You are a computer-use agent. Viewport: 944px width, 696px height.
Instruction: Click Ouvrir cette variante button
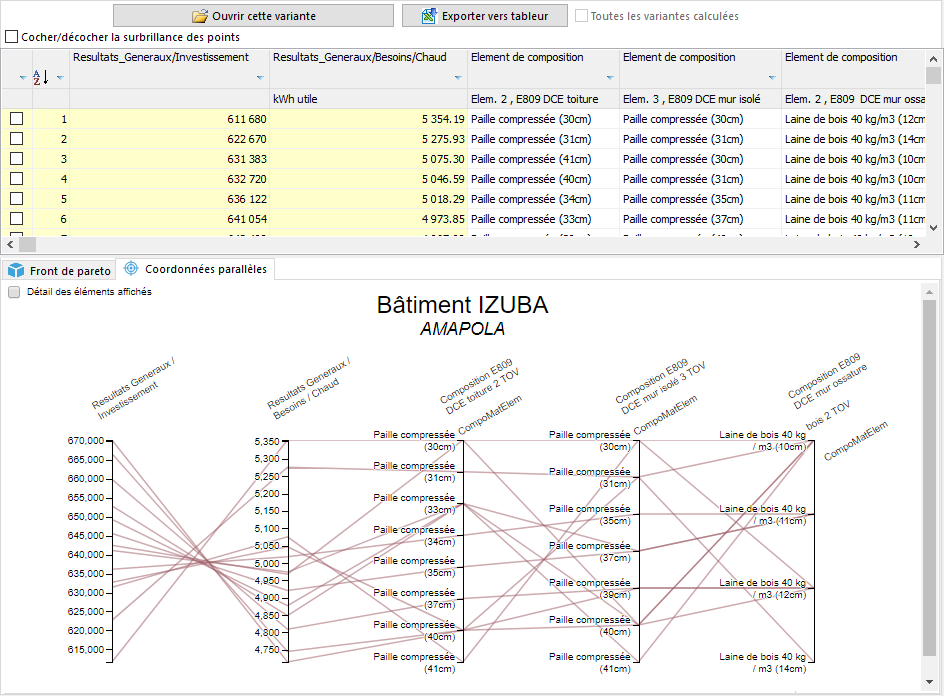tap(253, 16)
